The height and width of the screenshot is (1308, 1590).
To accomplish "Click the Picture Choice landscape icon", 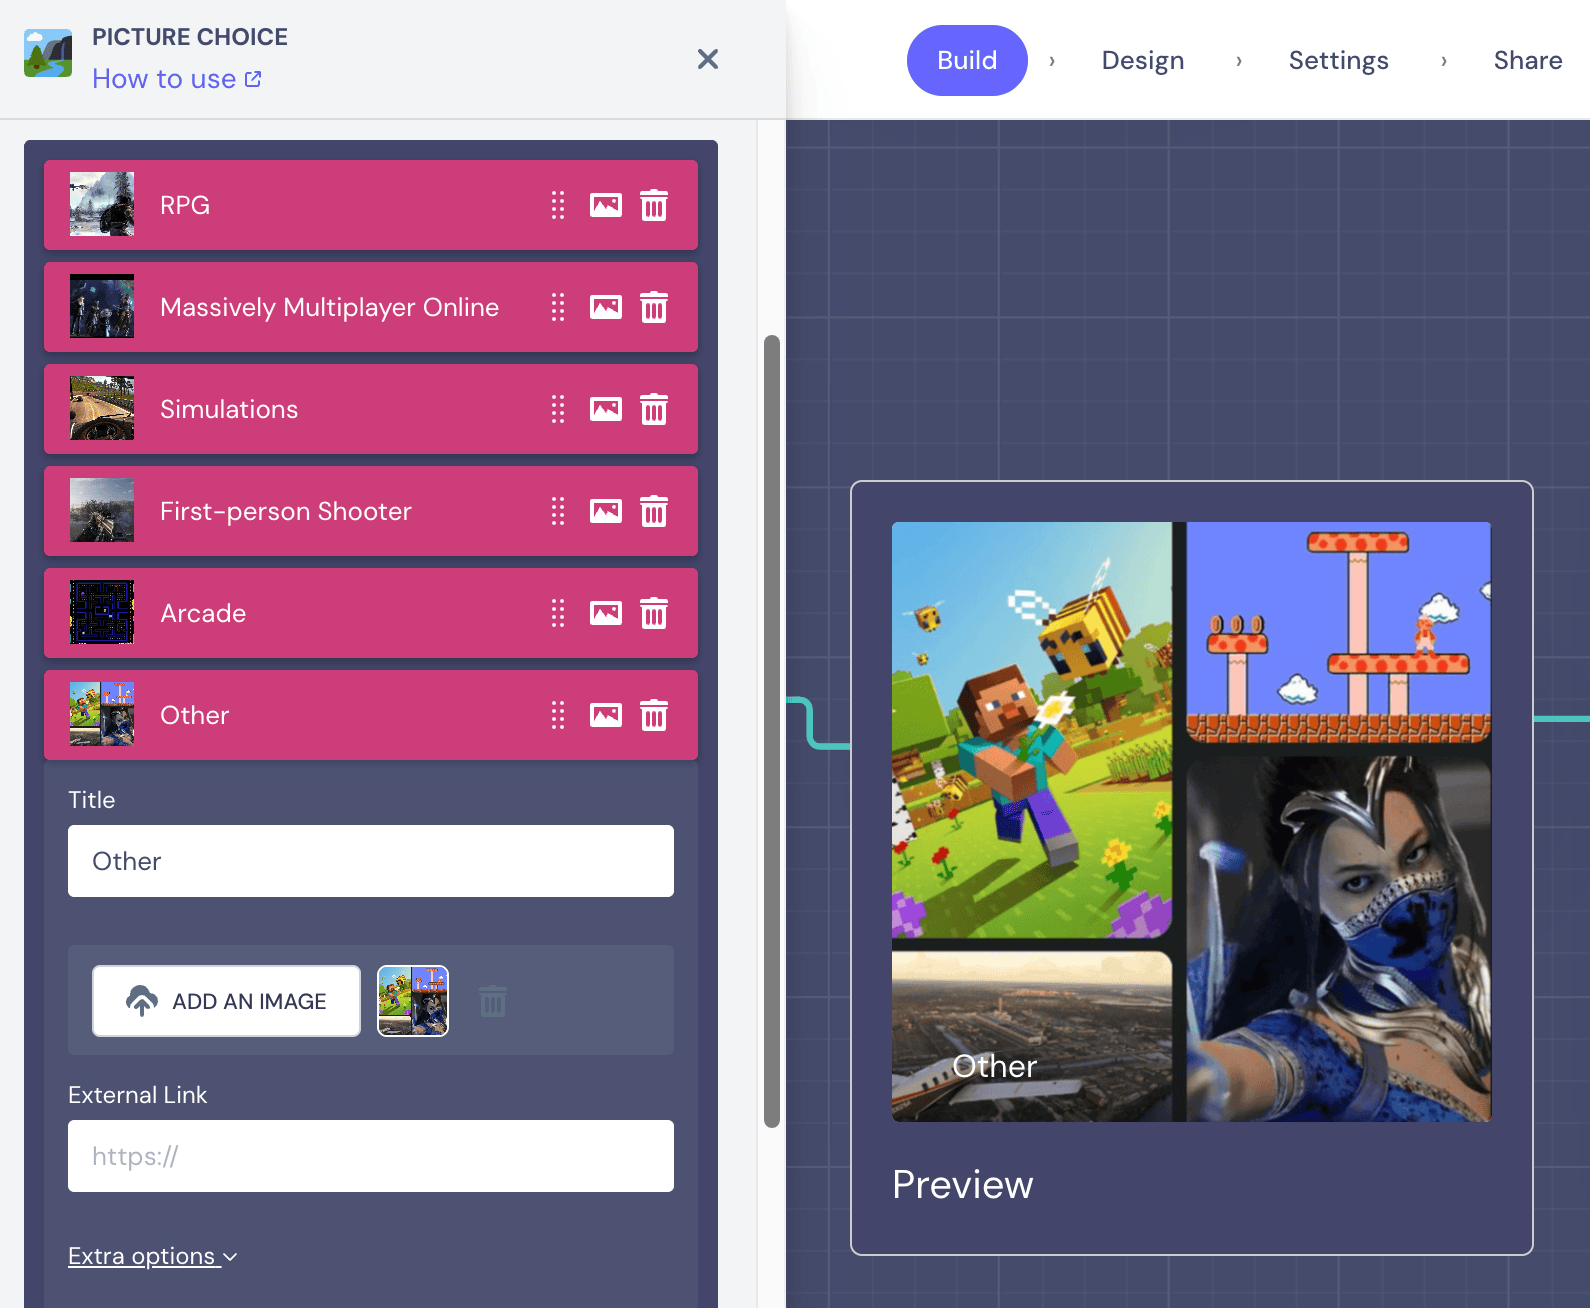I will click(48, 53).
